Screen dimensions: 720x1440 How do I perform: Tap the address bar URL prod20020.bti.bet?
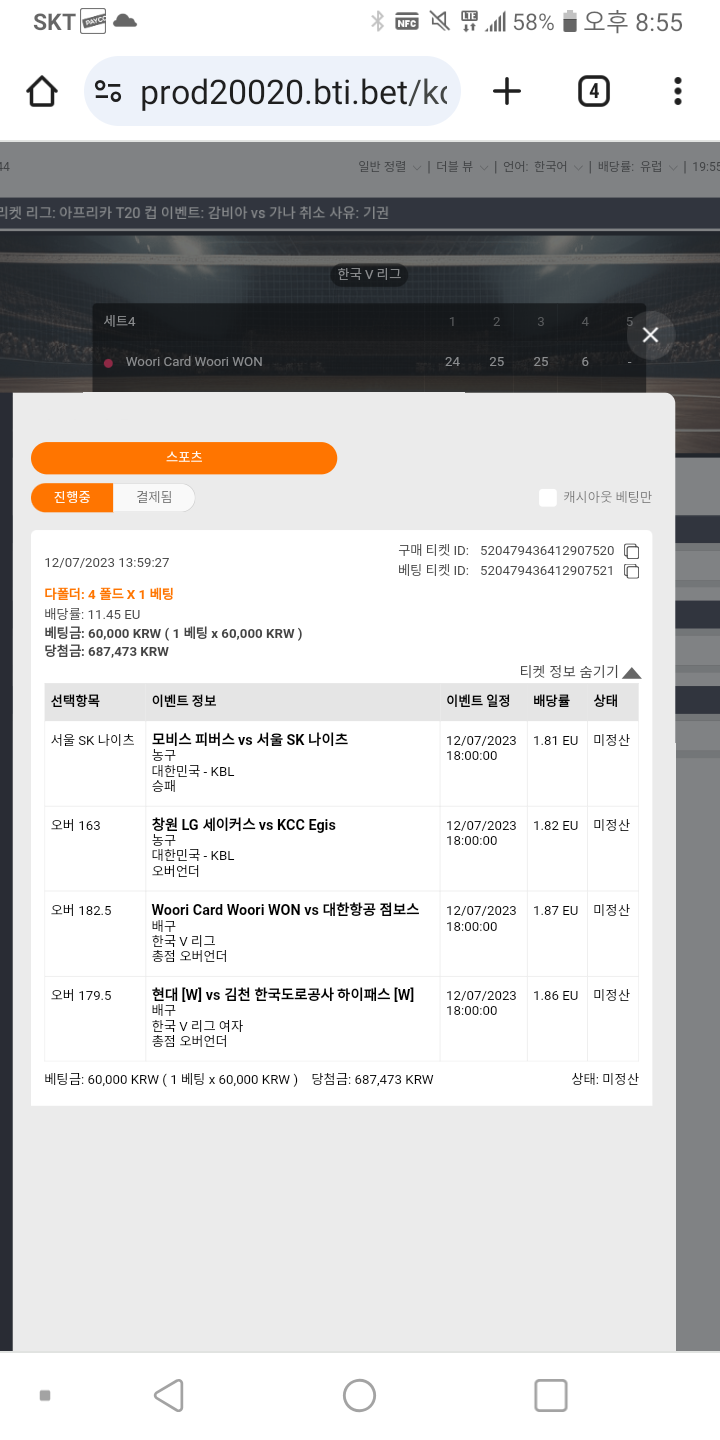click(293, 92)
